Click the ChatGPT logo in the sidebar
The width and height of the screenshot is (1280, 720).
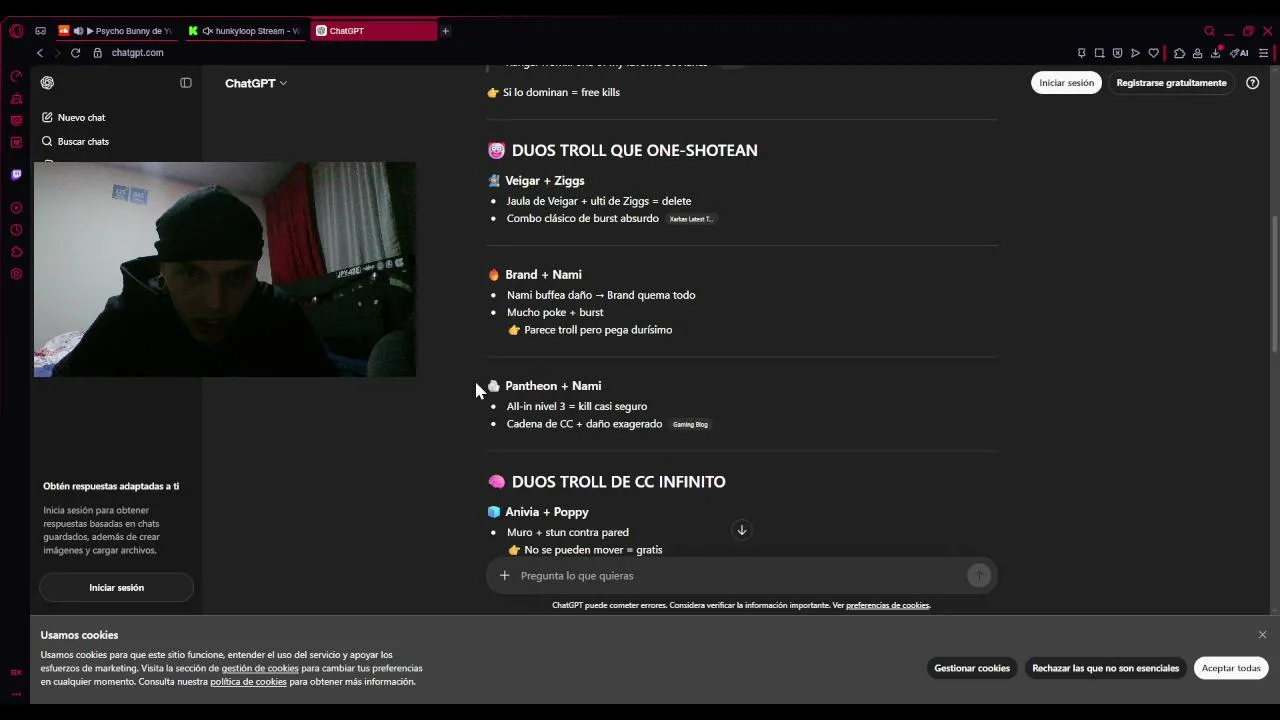(x=47, y=83)
